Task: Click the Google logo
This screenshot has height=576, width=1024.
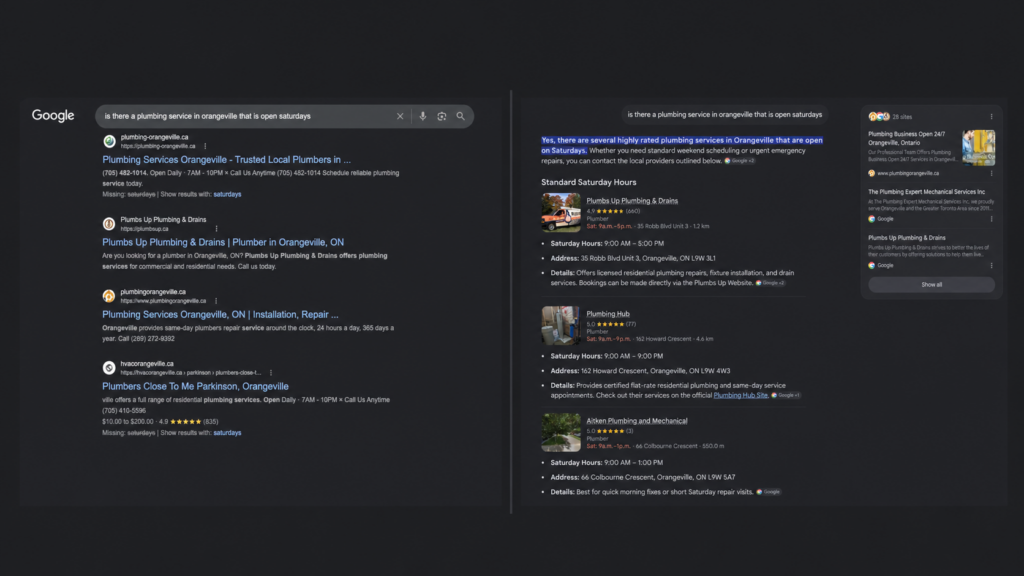Action: click(x=53, y=116)
